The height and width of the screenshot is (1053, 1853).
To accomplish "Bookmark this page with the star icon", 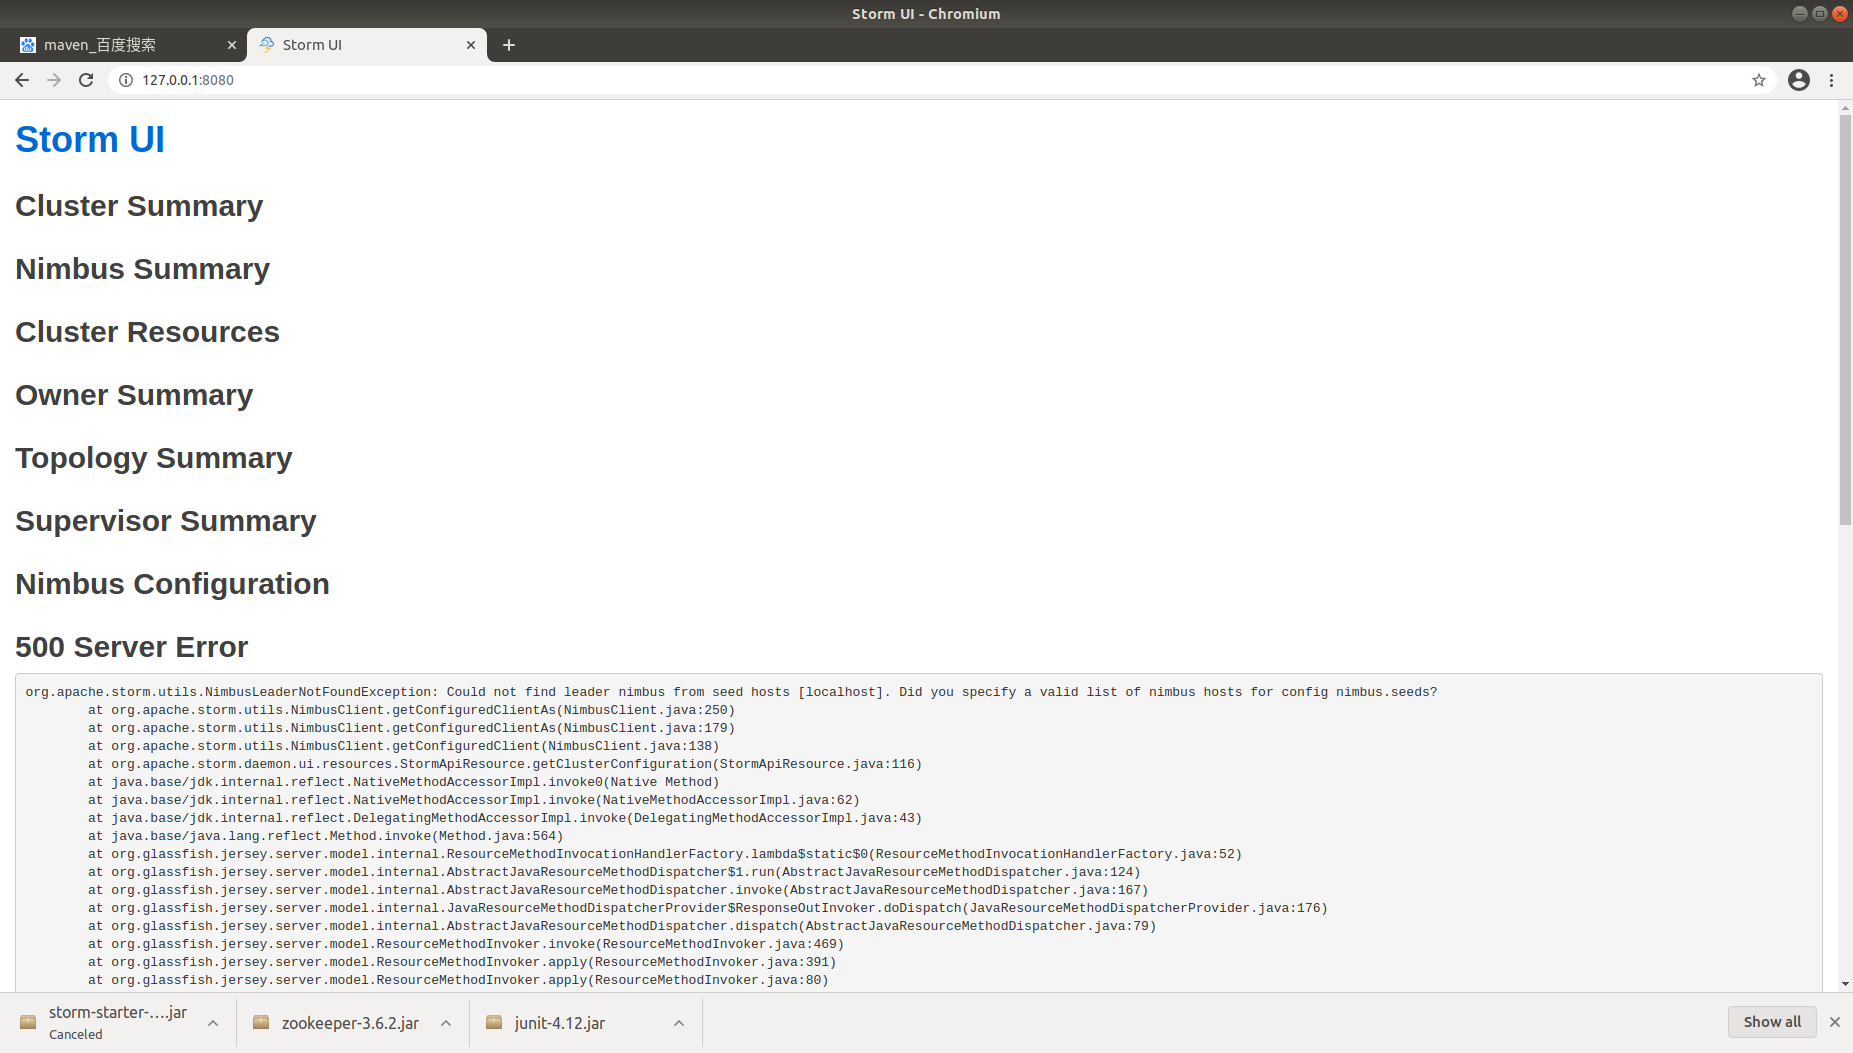I will (1759, 80).
